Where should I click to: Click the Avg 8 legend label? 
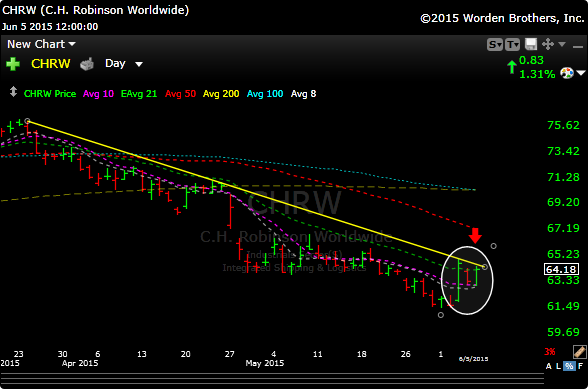303,94
